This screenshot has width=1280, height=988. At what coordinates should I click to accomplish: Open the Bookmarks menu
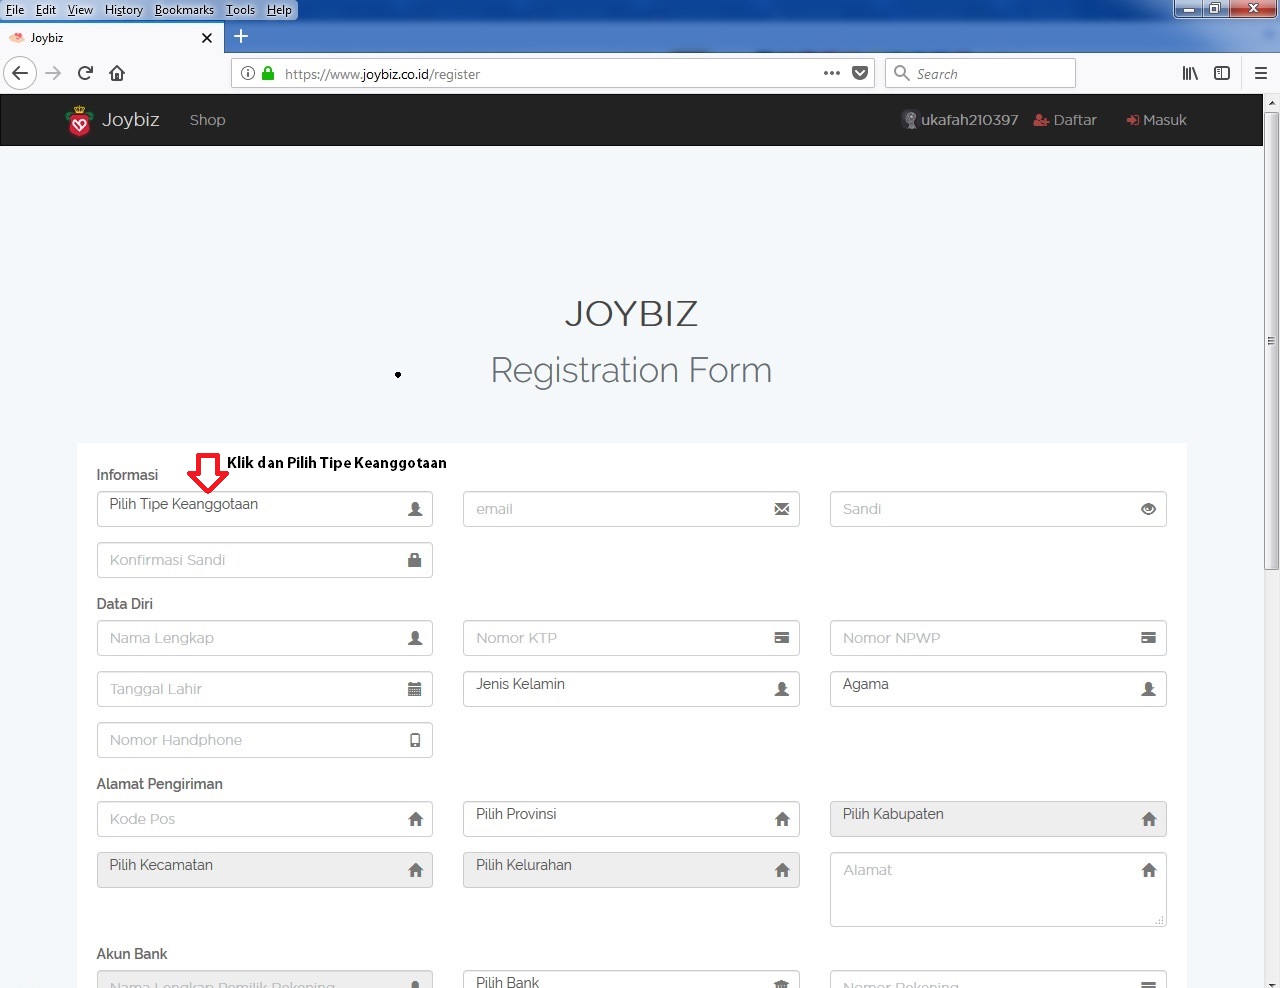tap(184, 10)
